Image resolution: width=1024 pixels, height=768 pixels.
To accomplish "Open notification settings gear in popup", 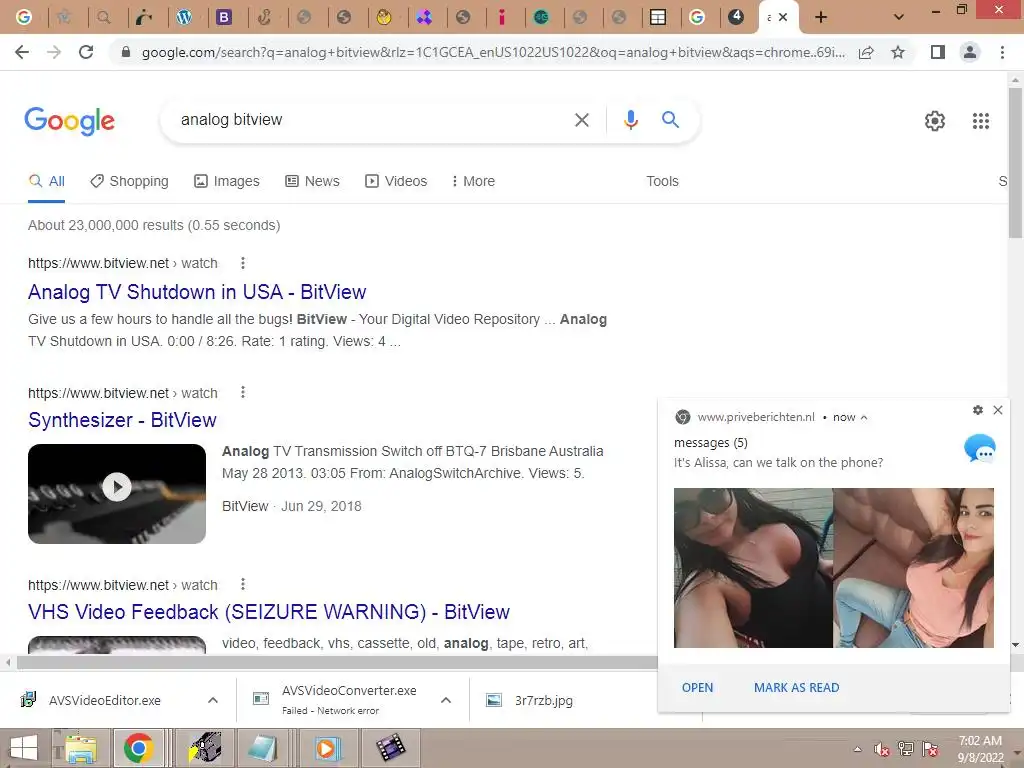I will tap(977, 410).
